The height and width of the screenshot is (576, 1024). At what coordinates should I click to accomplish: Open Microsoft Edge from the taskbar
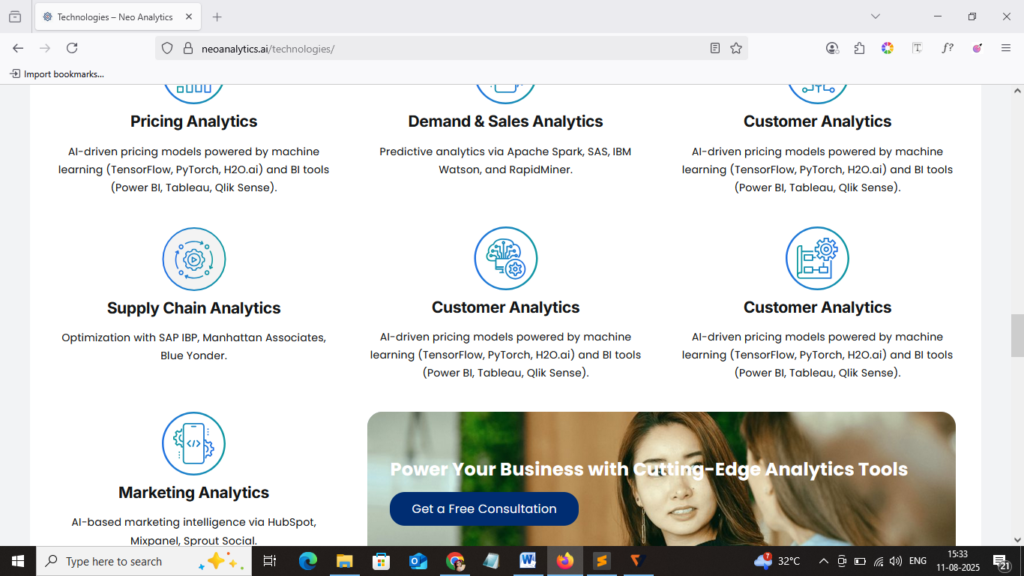(308, 561)
